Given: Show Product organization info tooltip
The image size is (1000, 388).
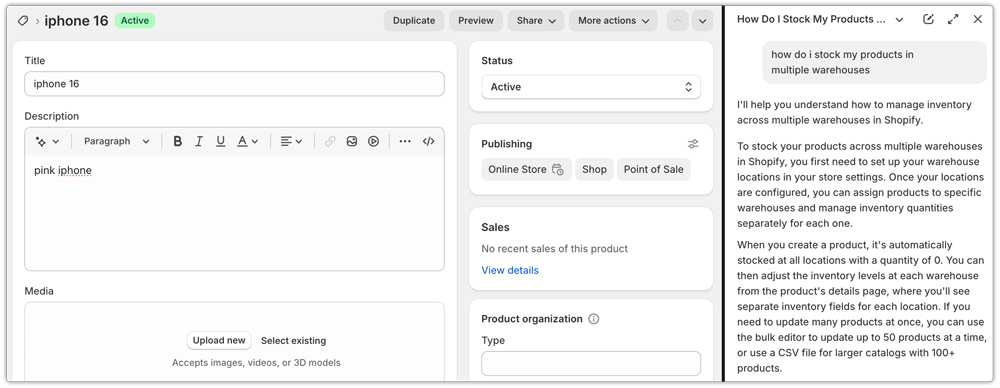Looking at the screenshot, I should point(594,318).
